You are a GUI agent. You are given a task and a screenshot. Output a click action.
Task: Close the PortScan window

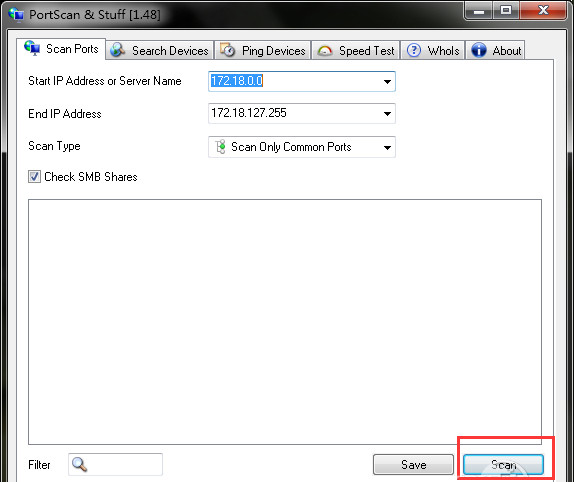543,11
